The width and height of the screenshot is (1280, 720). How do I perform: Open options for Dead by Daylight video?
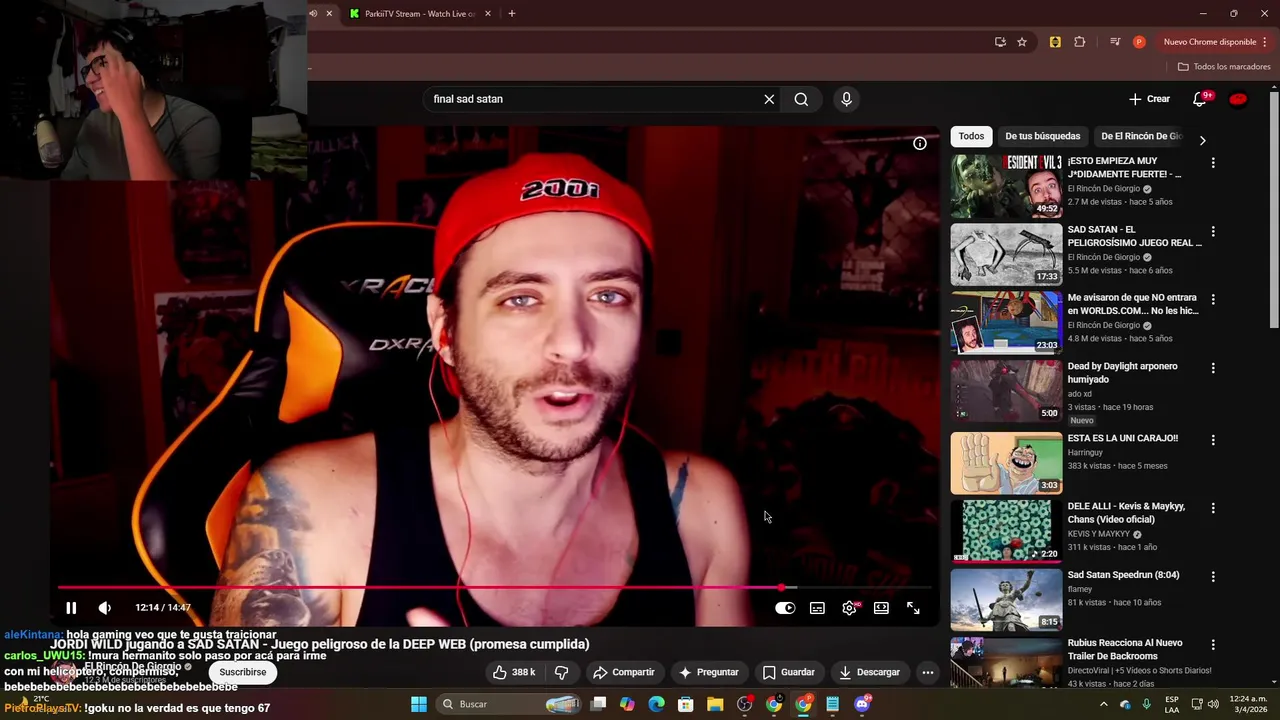[x=1213, y=368]
